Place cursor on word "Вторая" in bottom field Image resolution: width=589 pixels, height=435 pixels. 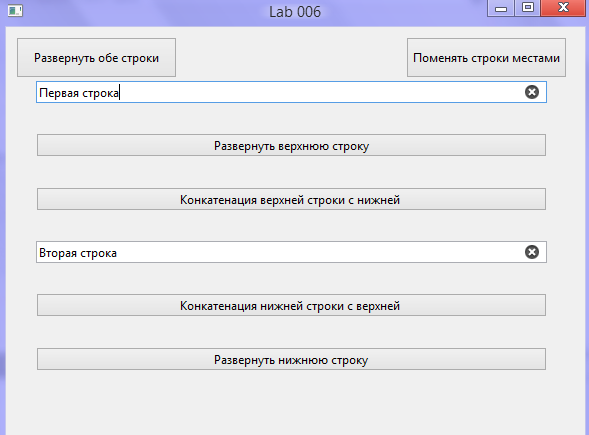(x=58, y=253)
